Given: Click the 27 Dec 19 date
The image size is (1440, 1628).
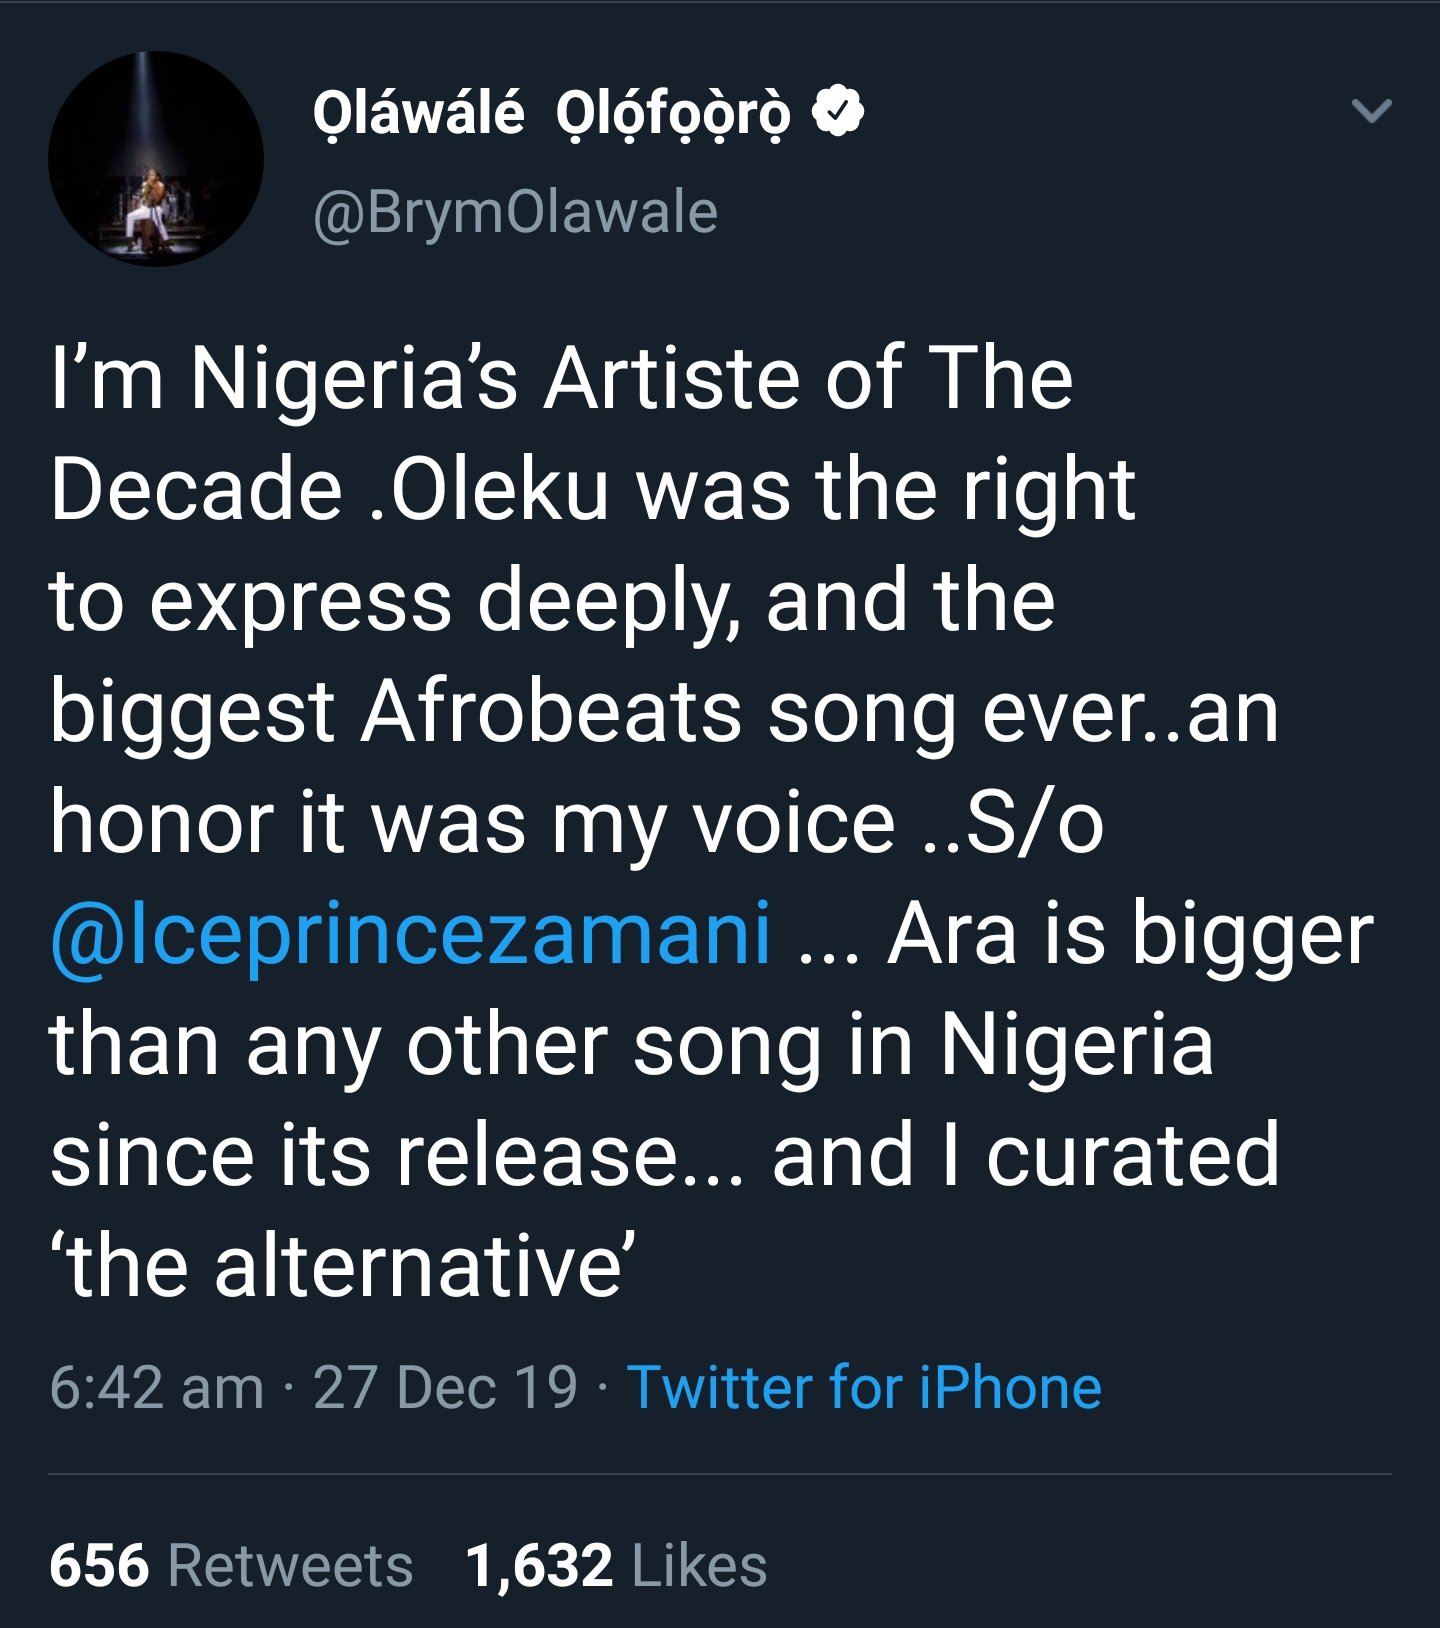Looking at the screenshot, I should coord(445,1387).
